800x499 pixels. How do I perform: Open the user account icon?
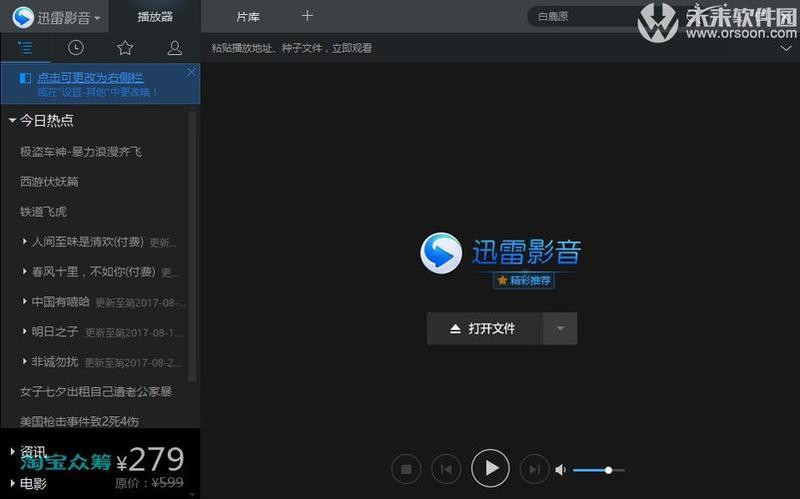174,48
